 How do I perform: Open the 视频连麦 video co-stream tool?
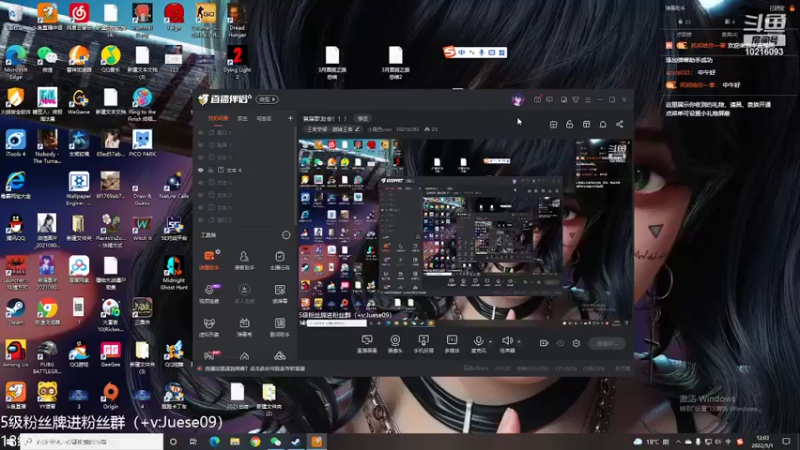pos(209,294)
